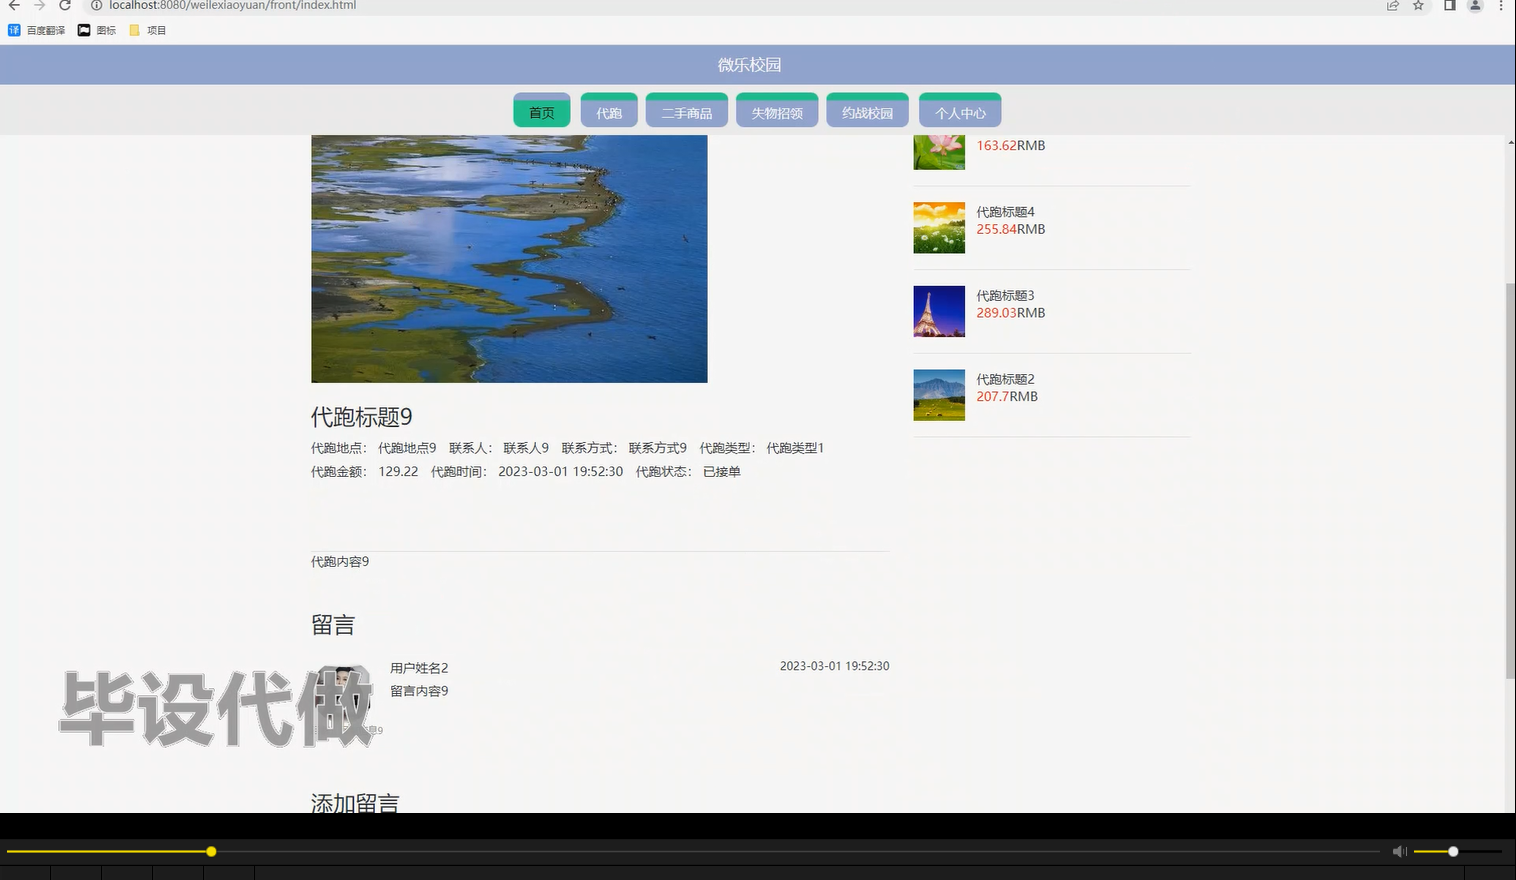
Task: Click the large lake photo above 代跑标题9
Action: click(509, 258)
